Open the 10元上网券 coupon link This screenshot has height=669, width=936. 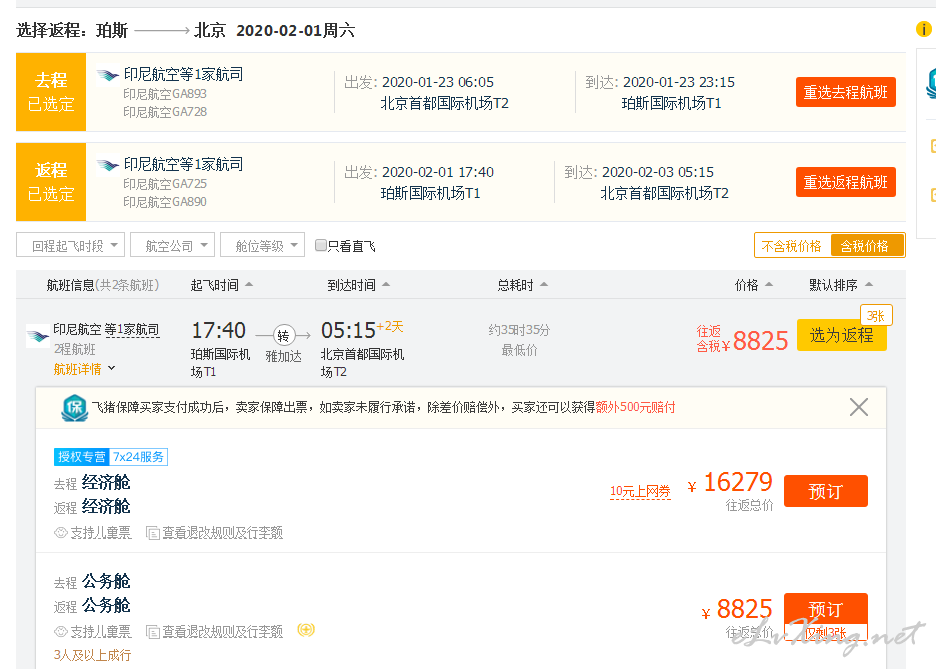[640, 492]
